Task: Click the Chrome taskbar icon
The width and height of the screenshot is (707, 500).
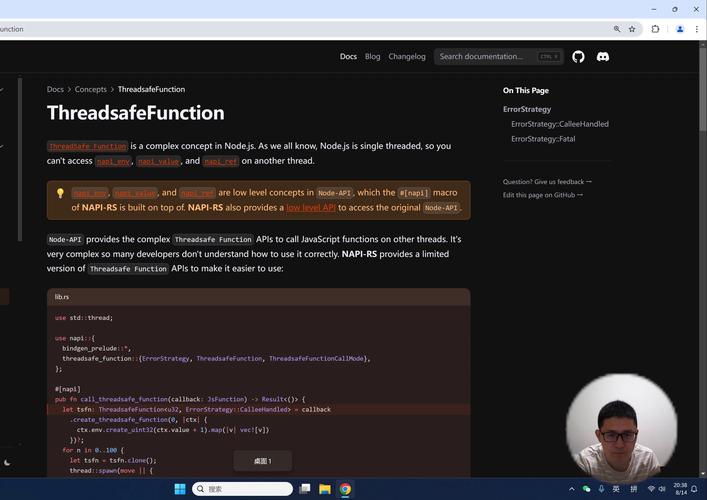Action: [x=345, y=489]
